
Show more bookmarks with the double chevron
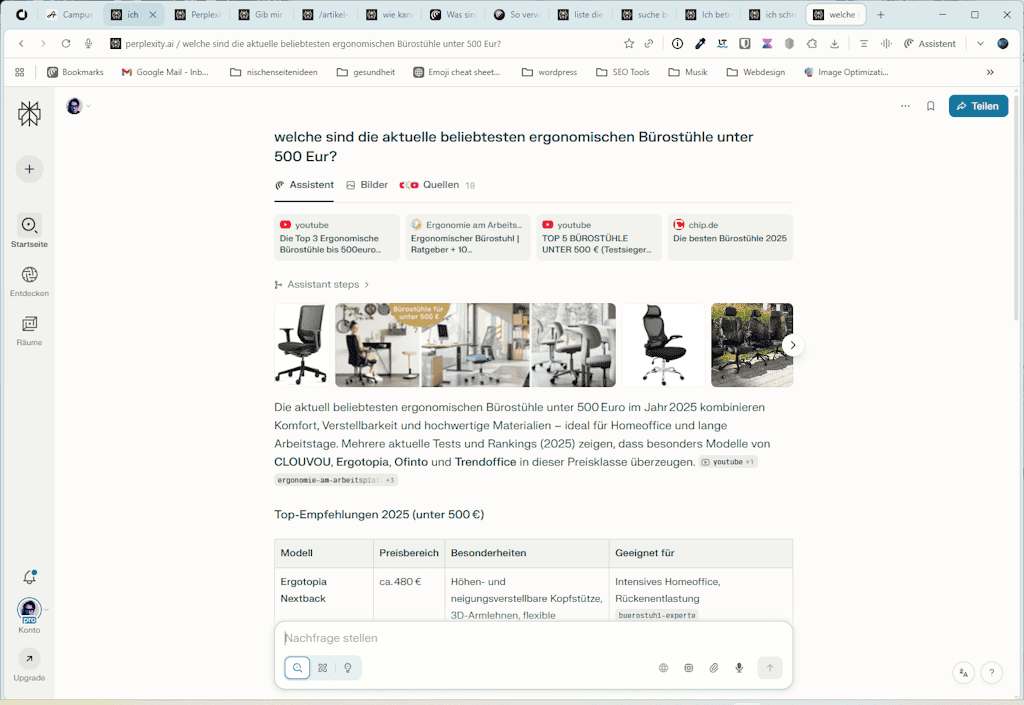tap(990, 72)
